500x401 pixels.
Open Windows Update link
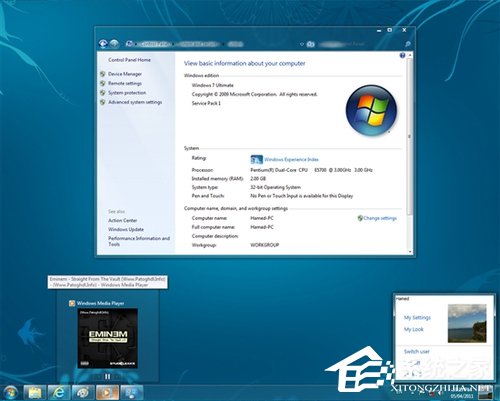126,229
